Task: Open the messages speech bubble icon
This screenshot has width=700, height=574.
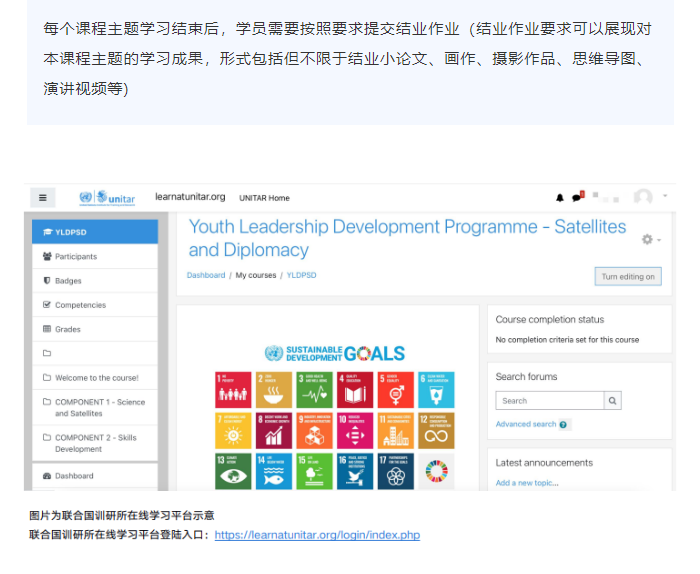Action: coord(578,197)
